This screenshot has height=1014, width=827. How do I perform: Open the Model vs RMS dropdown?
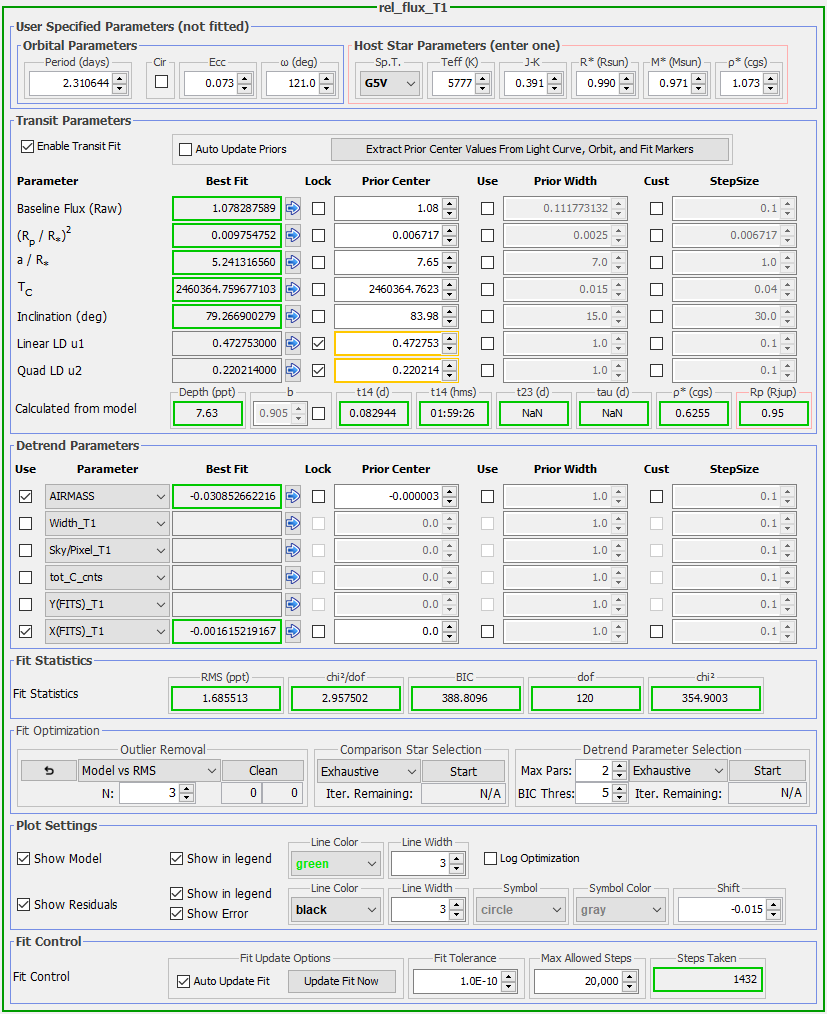[148, 771]
